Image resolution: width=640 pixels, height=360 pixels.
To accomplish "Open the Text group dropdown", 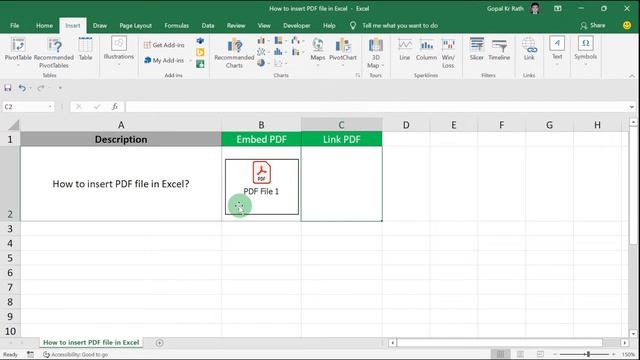I will pyautogui.click(x=557, y=51).
